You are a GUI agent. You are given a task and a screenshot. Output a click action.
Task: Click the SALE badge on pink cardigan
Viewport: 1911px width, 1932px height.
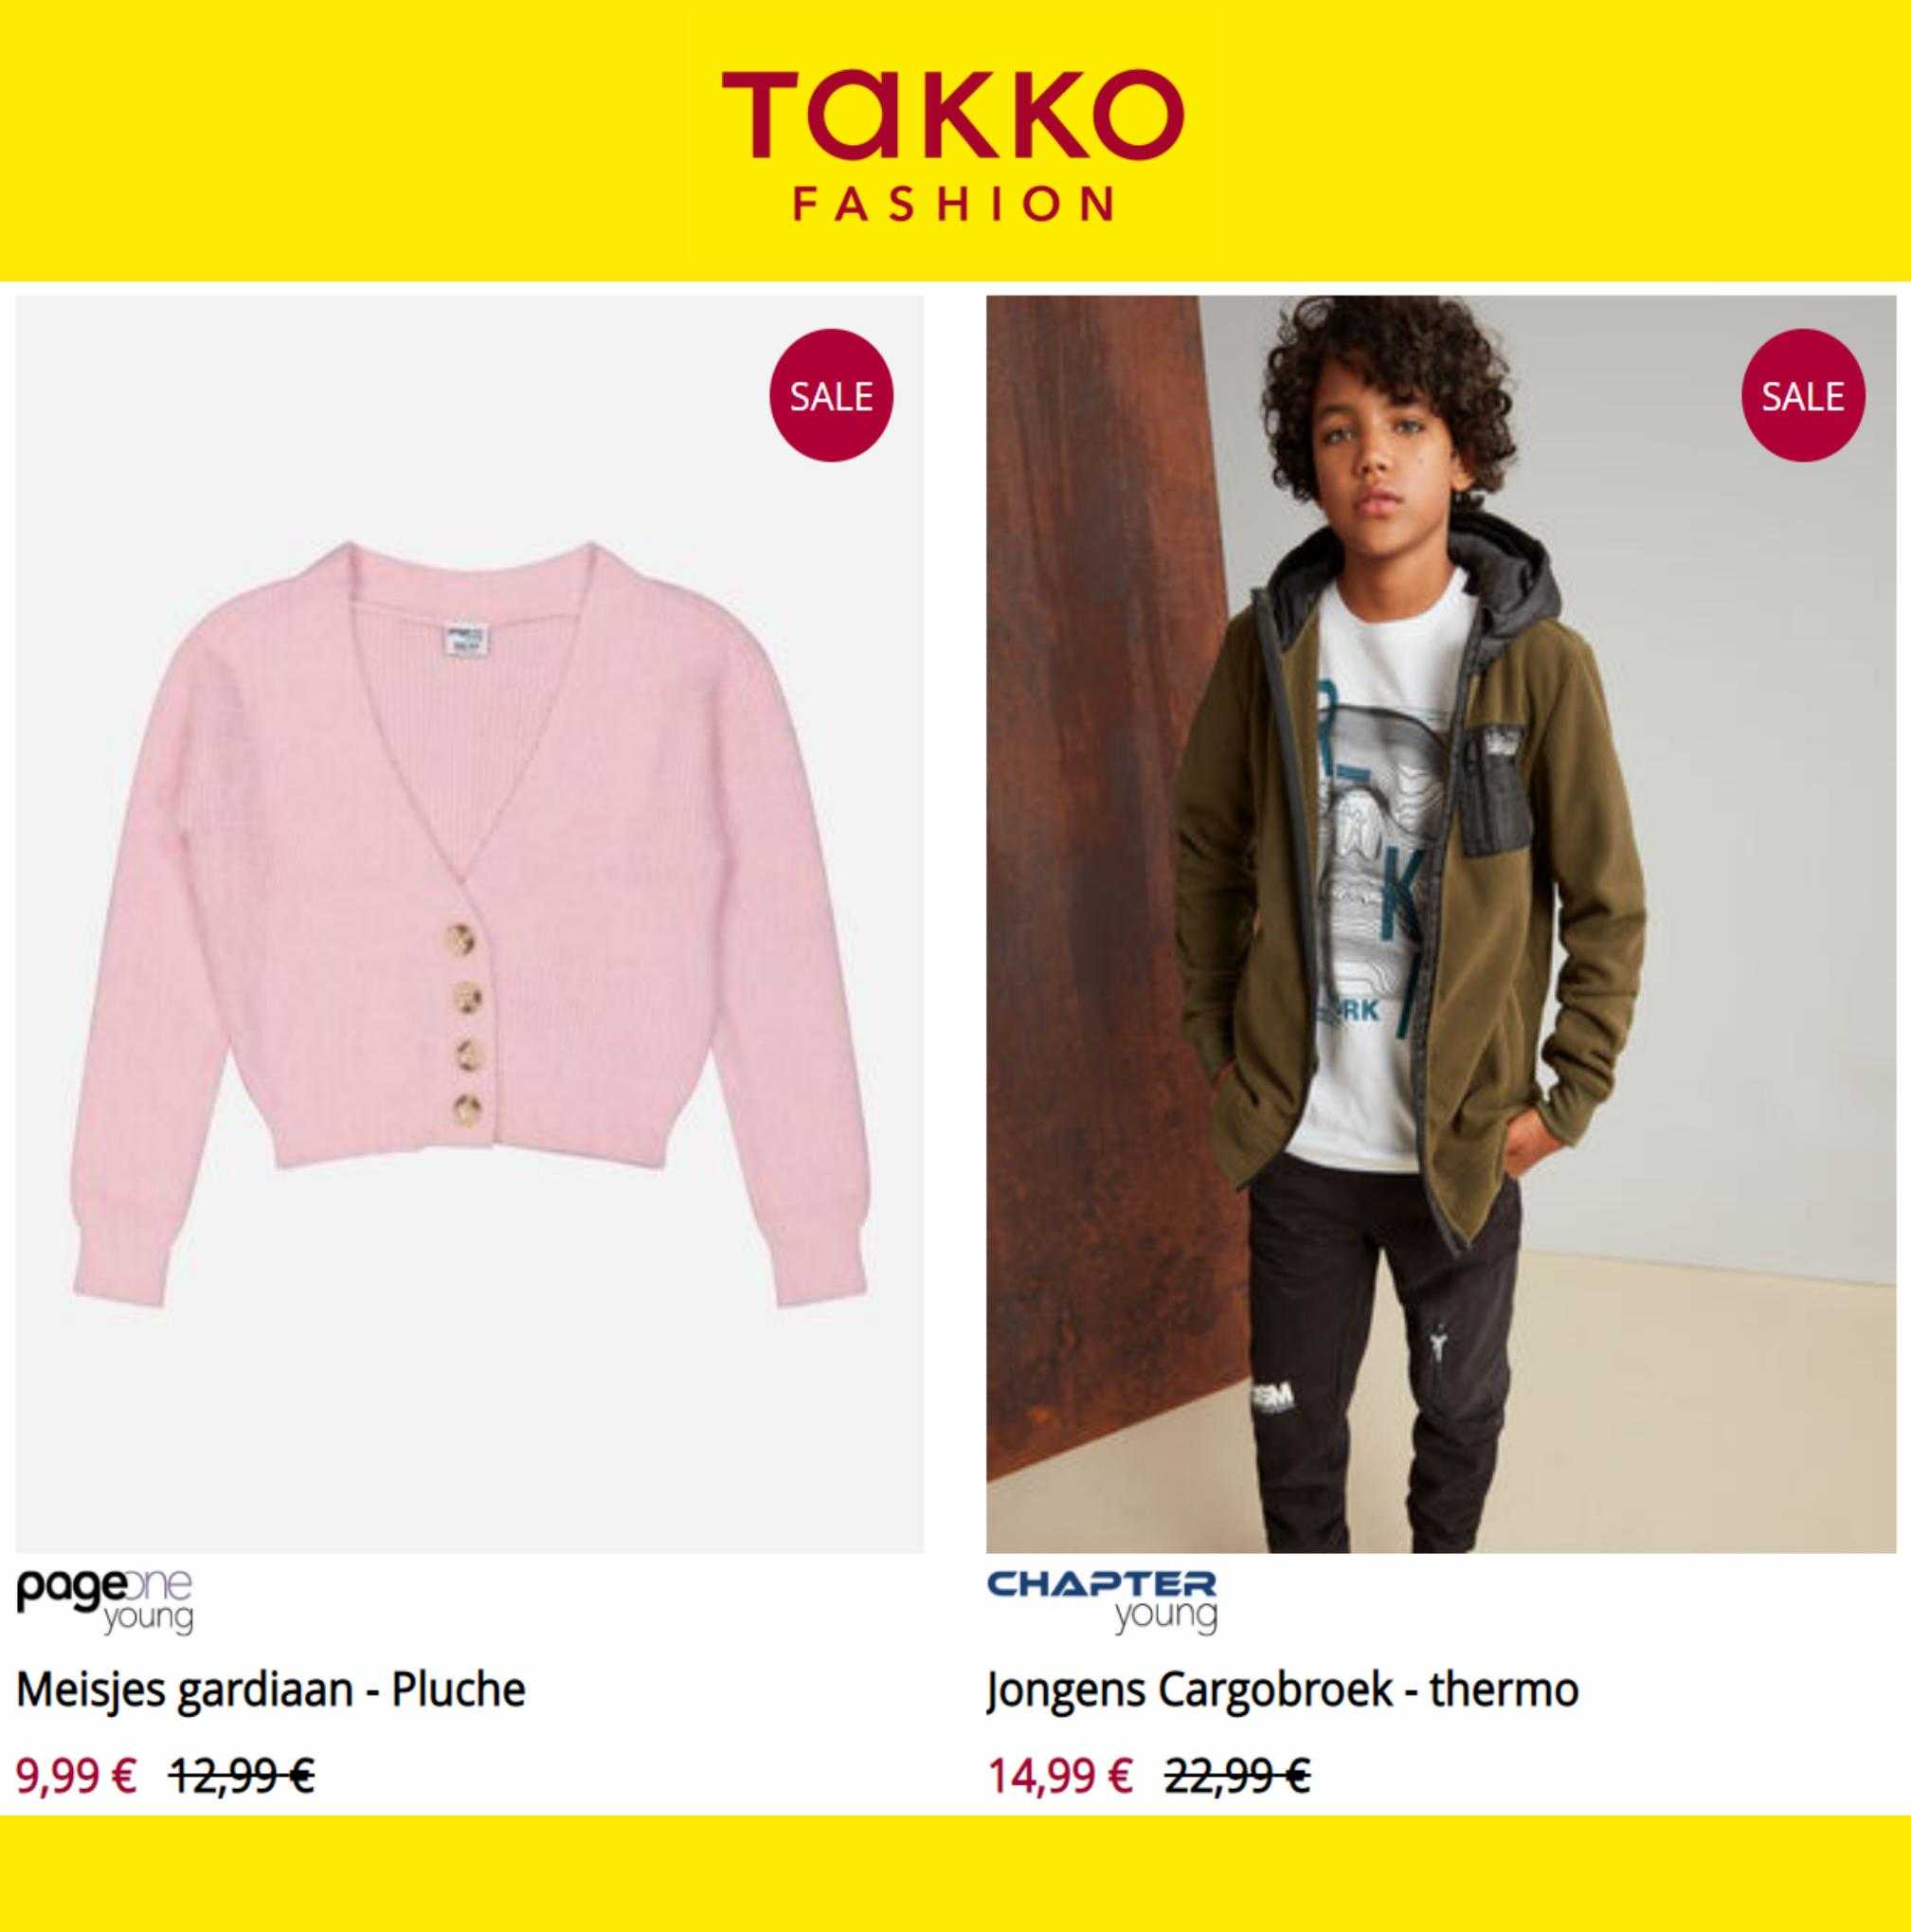coord(831,397)
